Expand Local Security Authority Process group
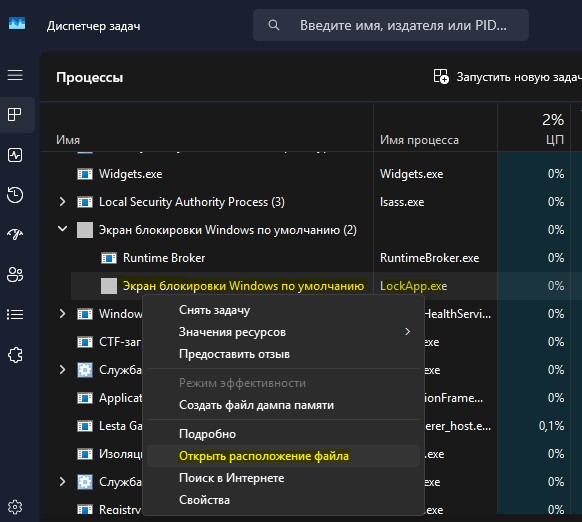Screen dimensions: 582x522 click(62, 202)
